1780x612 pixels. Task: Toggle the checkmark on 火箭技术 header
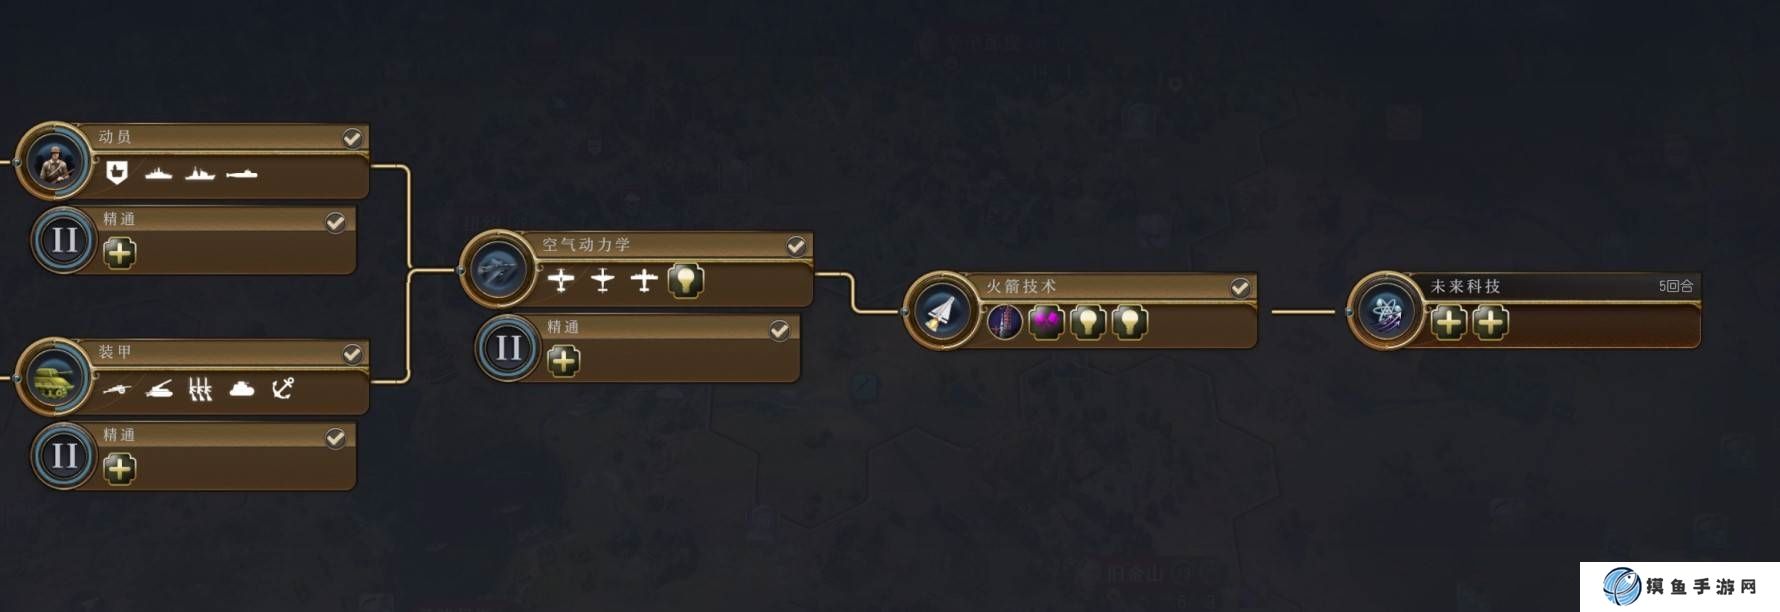tap(1240, 288)
